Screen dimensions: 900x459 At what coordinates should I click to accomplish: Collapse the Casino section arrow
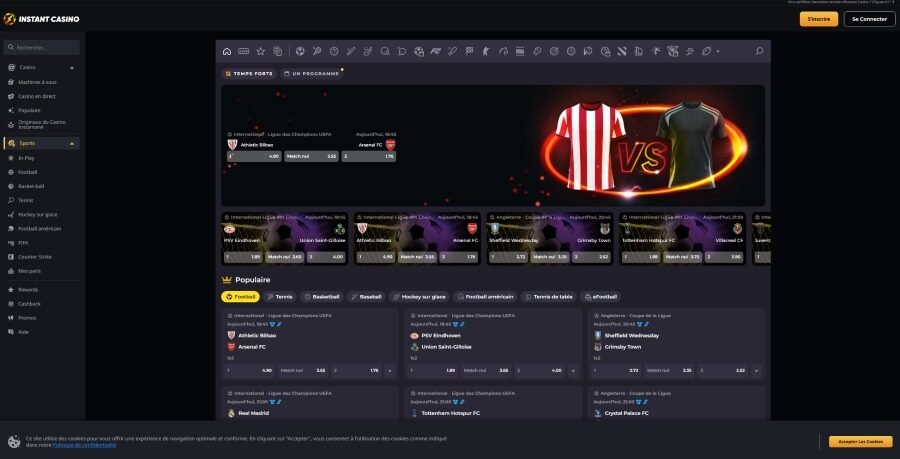[x=72, y=68]
